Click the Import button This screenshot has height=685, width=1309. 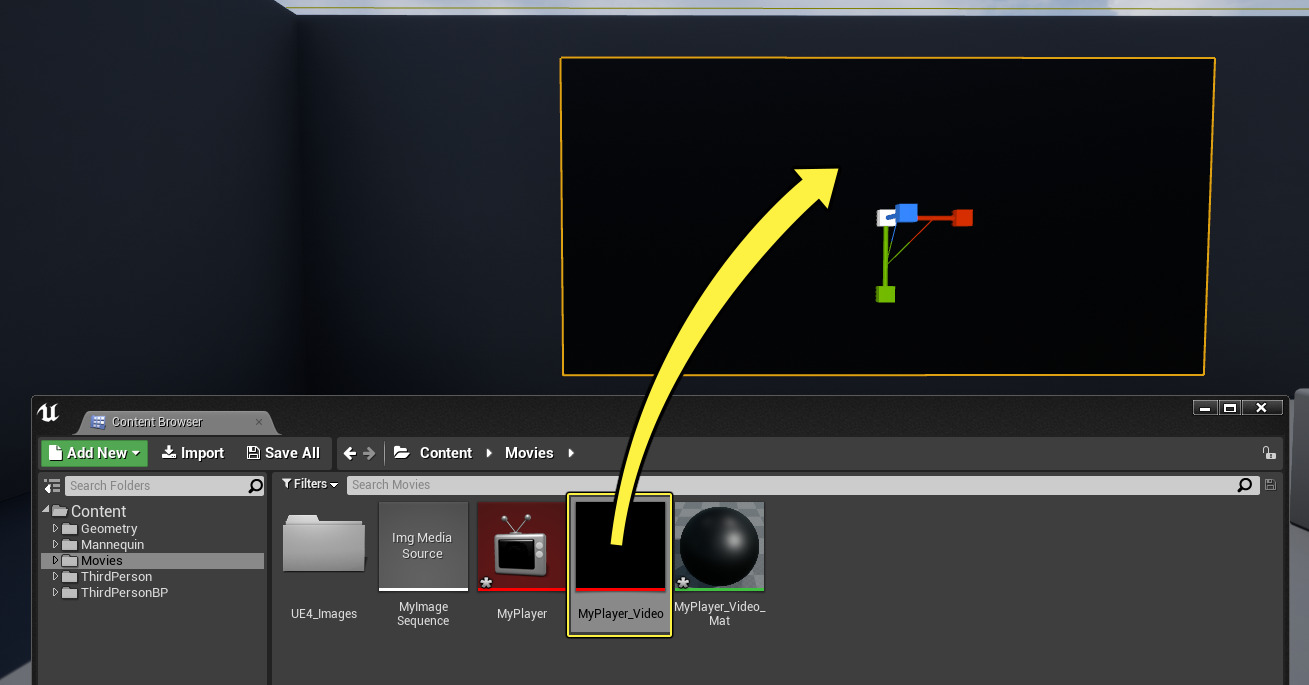point(193,453)
